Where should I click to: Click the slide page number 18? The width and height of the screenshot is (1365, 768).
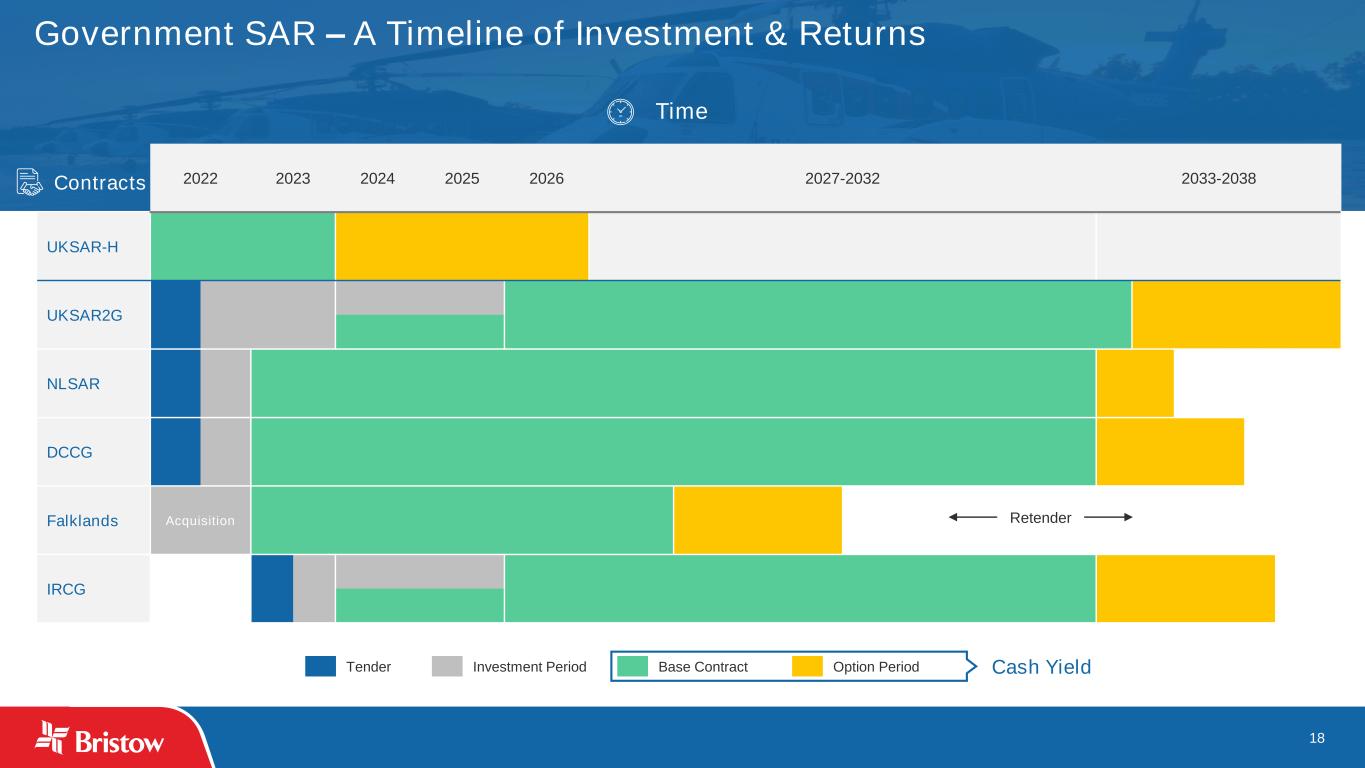coord(1316,738)
